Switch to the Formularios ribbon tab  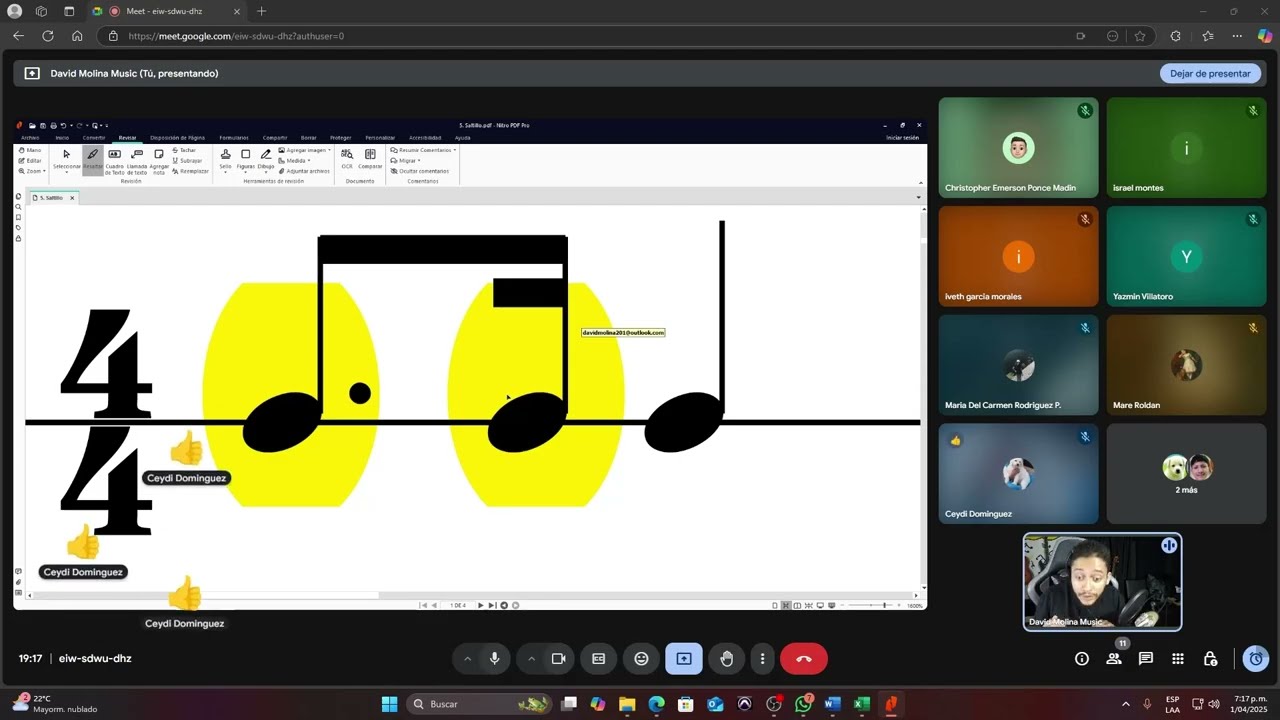(234, 137)
